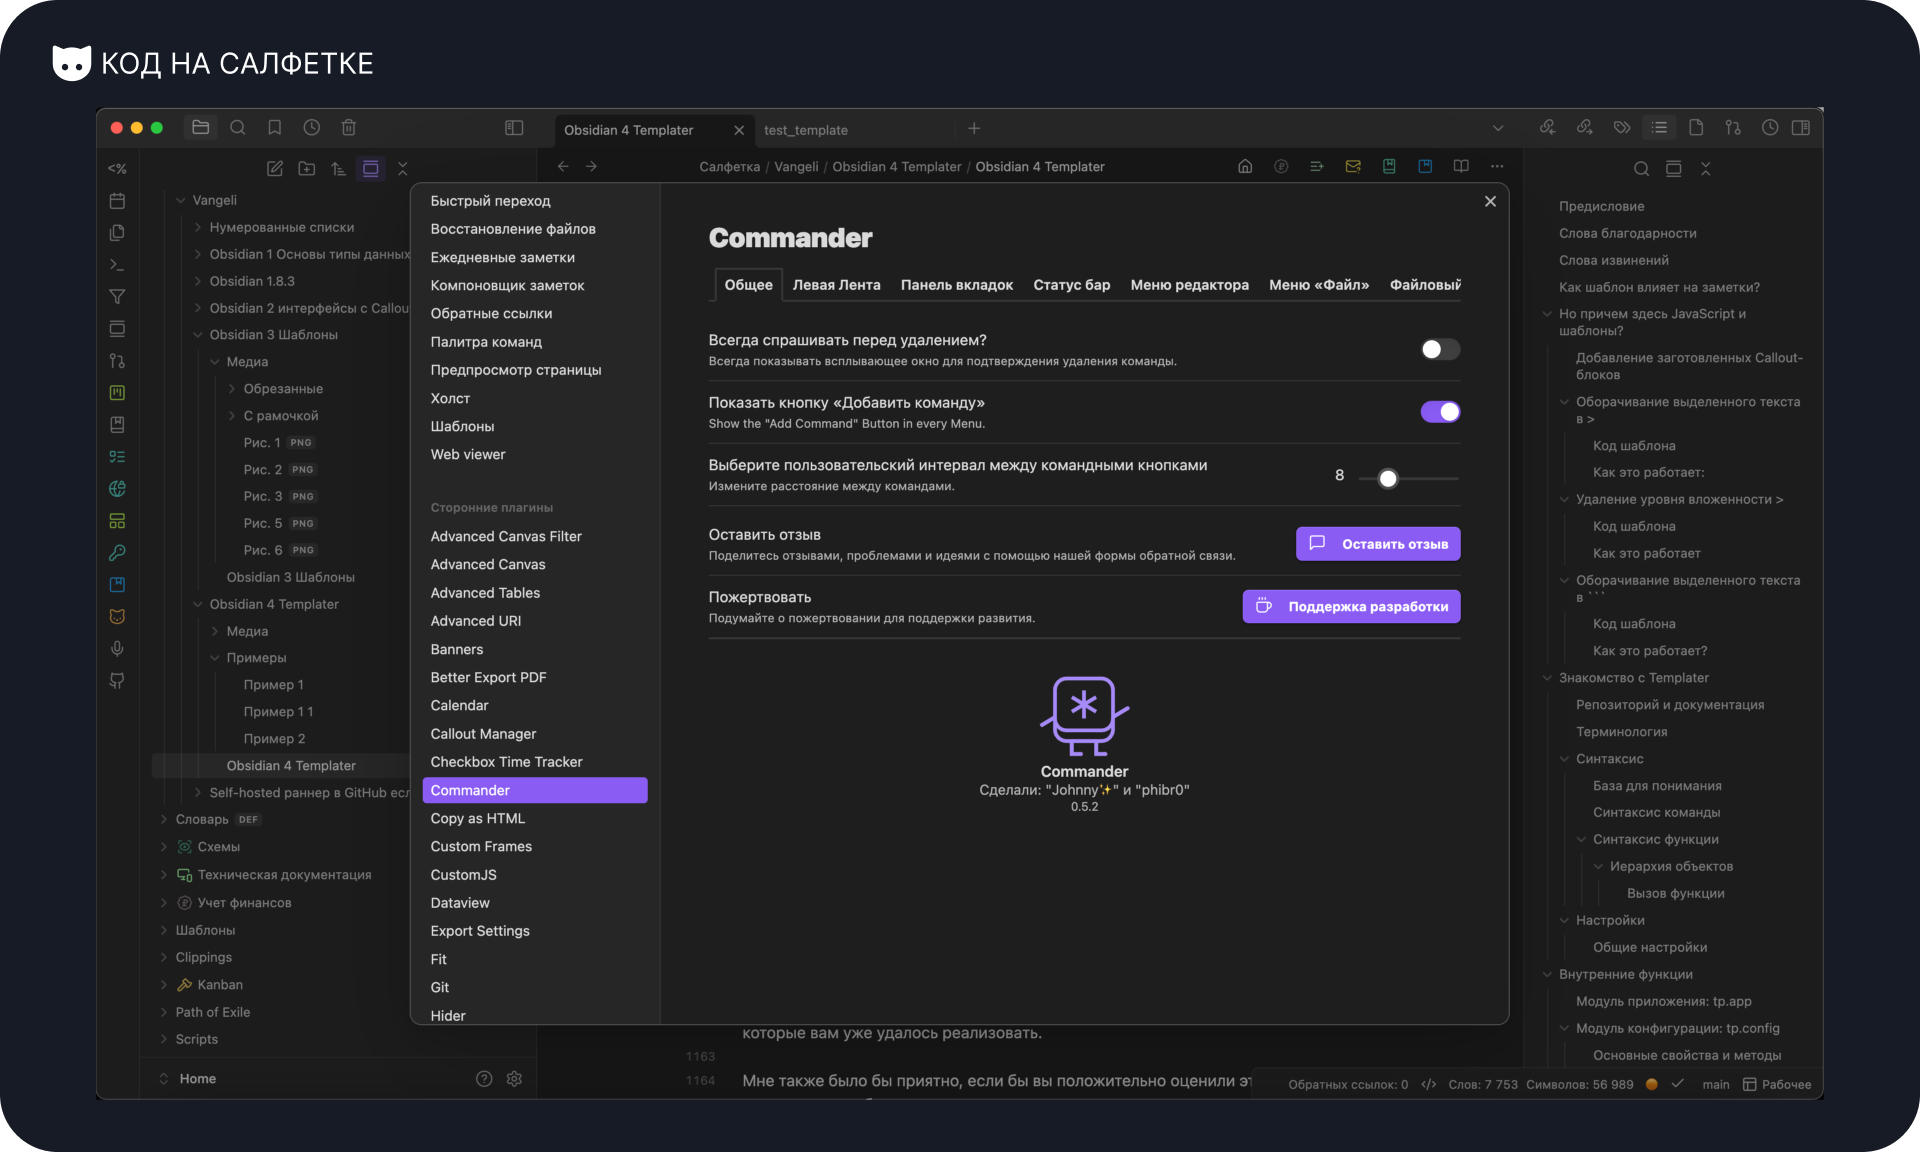Open command palette terminal ribbon icon
Screen dimensions: 1920x1152
coord(117,265)
